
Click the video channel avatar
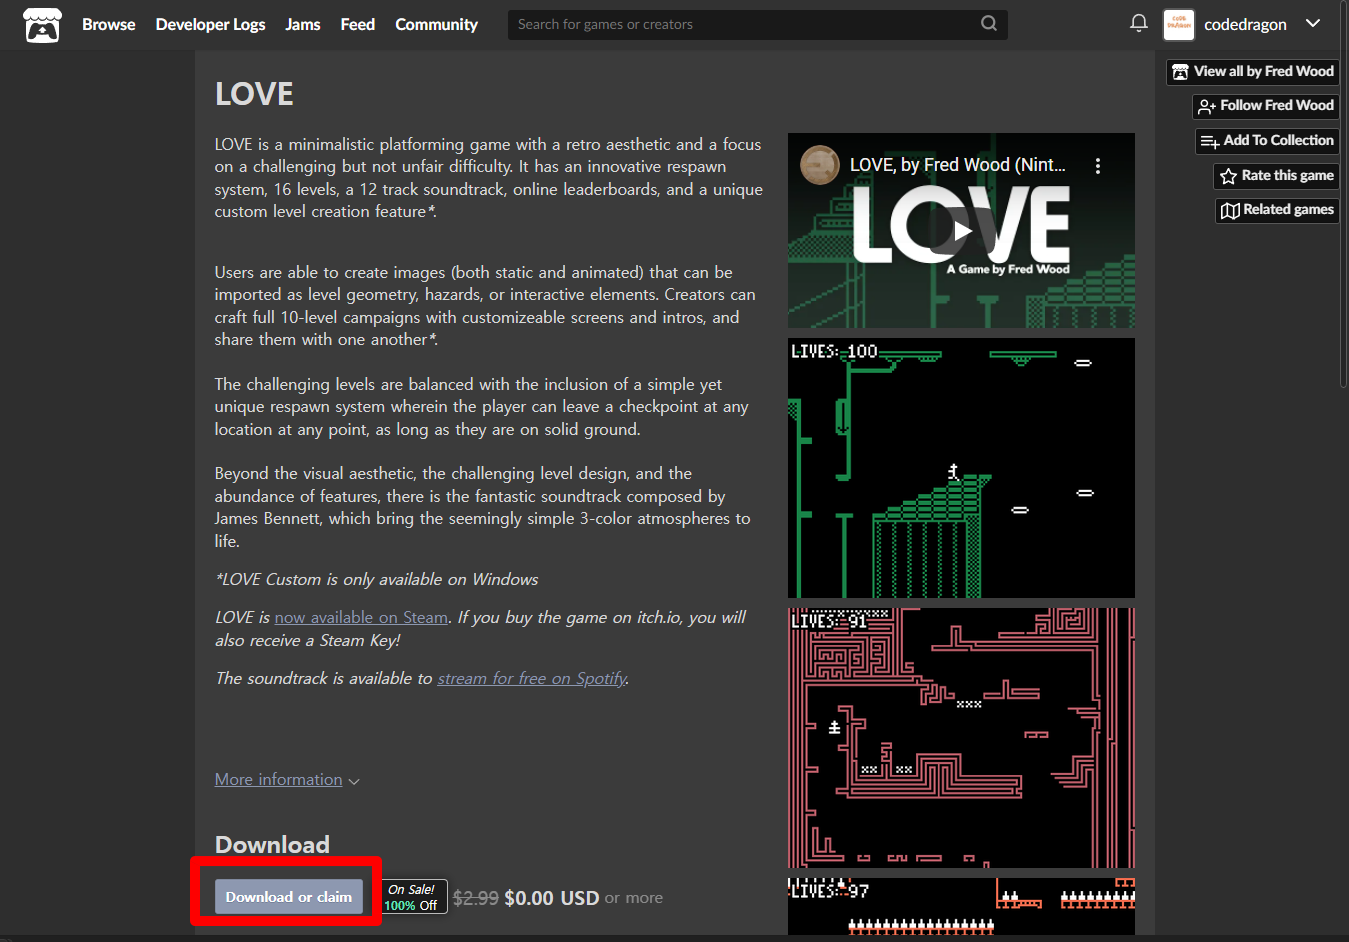(819, 165)
